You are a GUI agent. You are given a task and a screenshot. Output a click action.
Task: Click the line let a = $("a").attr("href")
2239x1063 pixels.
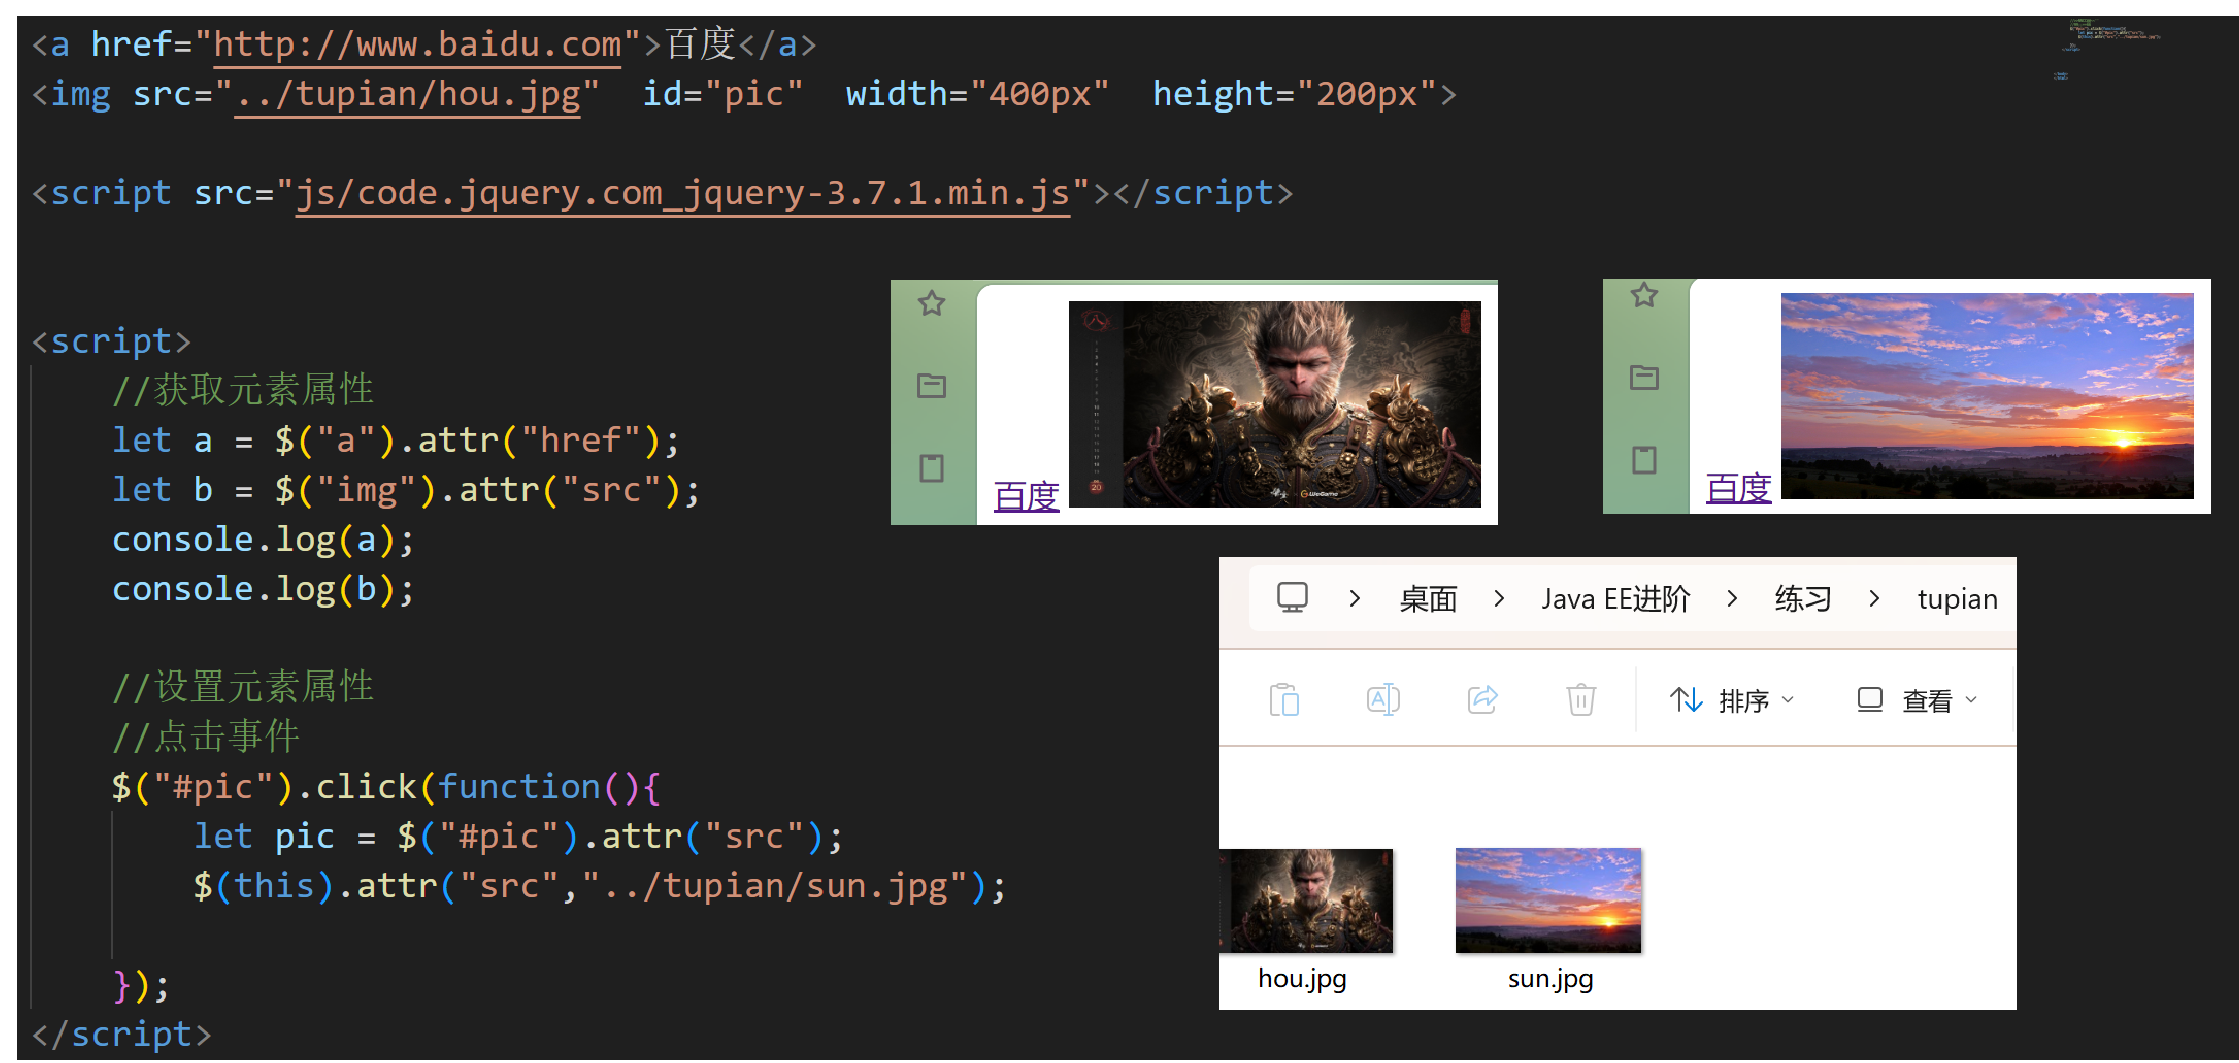(396, 440)
